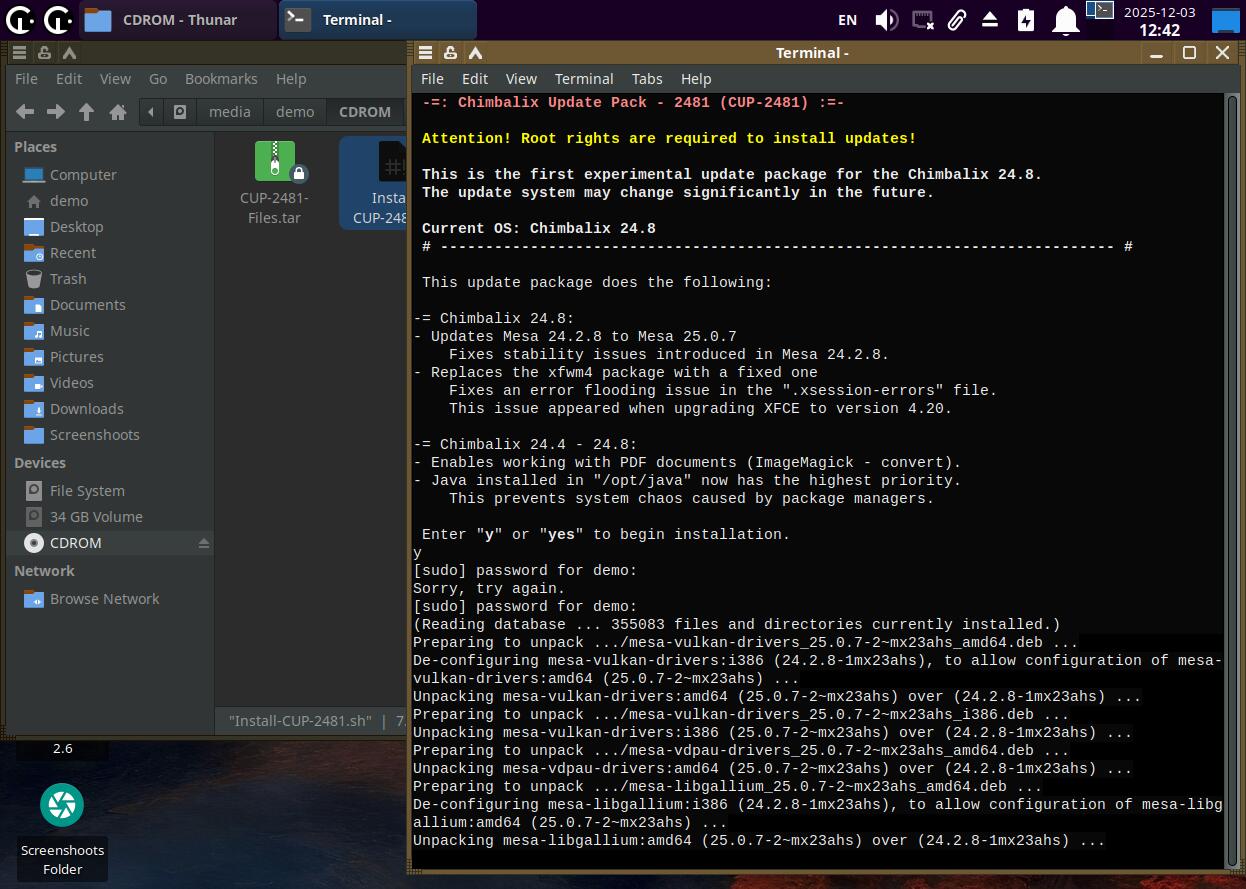Open the clipboard paperclip icon in the tray
Viewport: 1246px width, 889px height.
coord(956,20)
